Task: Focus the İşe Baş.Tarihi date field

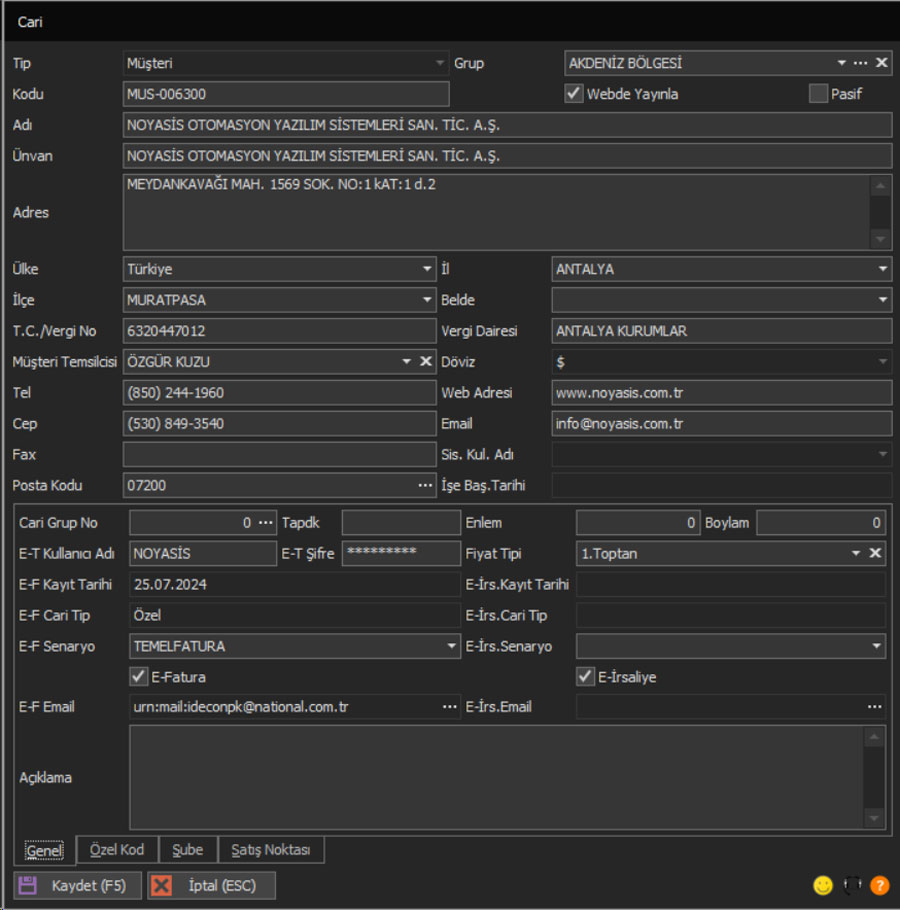Action: coord(722,485)
